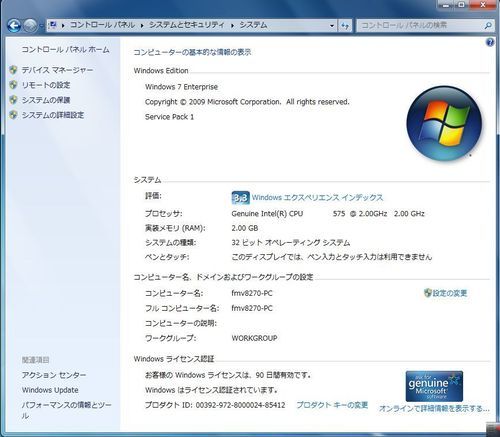Open Windows Update link in sidebar
The width and height of the screenshot is (500, 437).
click(50, 390)
